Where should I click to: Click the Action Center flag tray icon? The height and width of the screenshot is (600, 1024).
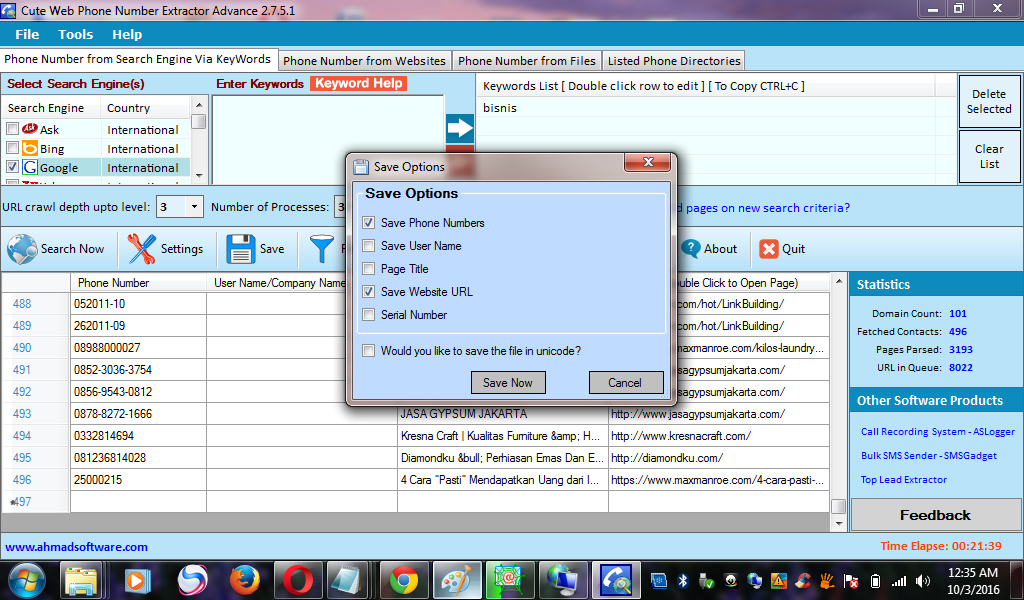point(851,580)
